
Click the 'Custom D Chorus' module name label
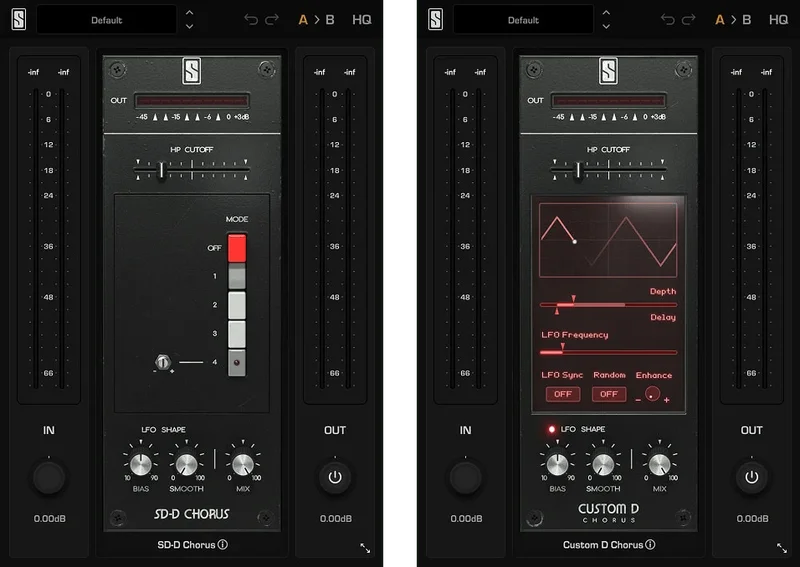point(603,545)
